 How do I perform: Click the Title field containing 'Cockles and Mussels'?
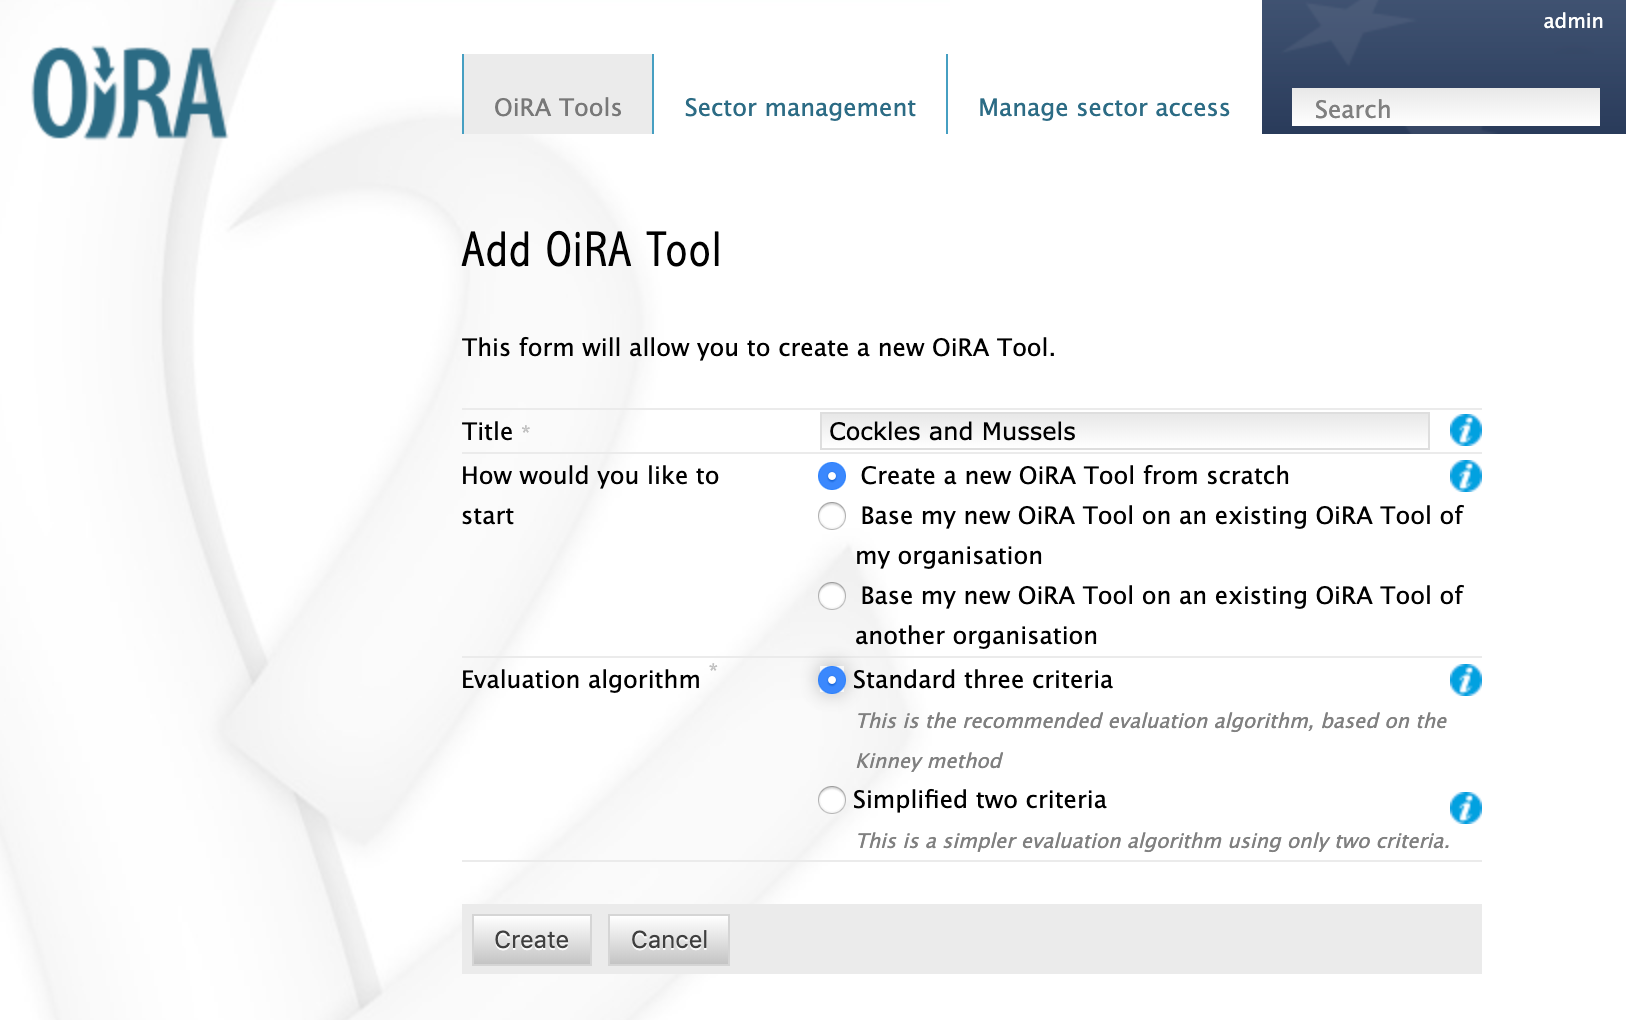coord(1124,431)
